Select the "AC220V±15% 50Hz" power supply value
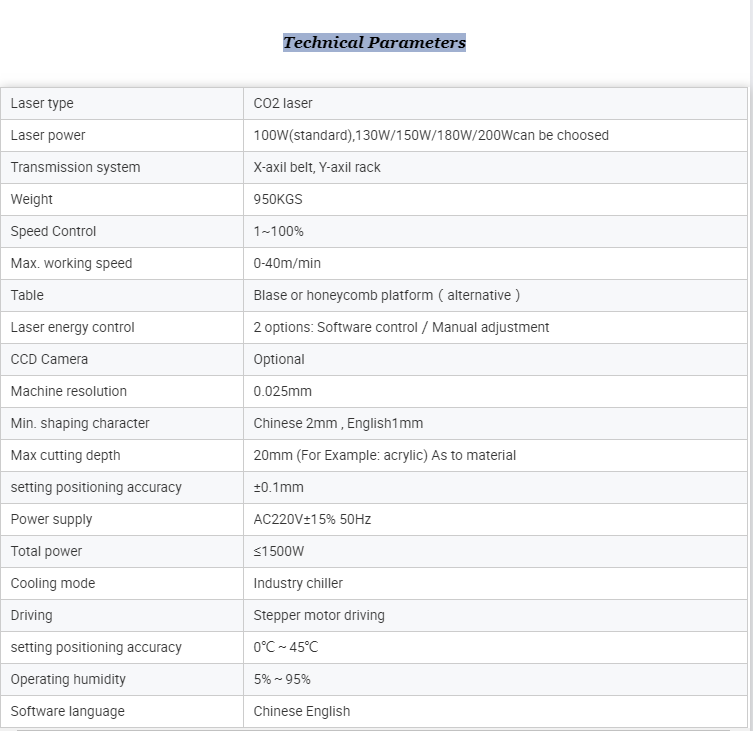This screenshot has height=731, width=753. 312,519
